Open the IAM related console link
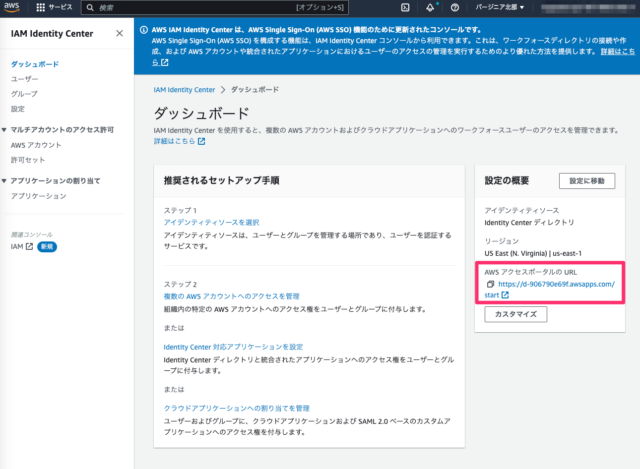Viewport: 640px width, 469px height. pos(22,247)
